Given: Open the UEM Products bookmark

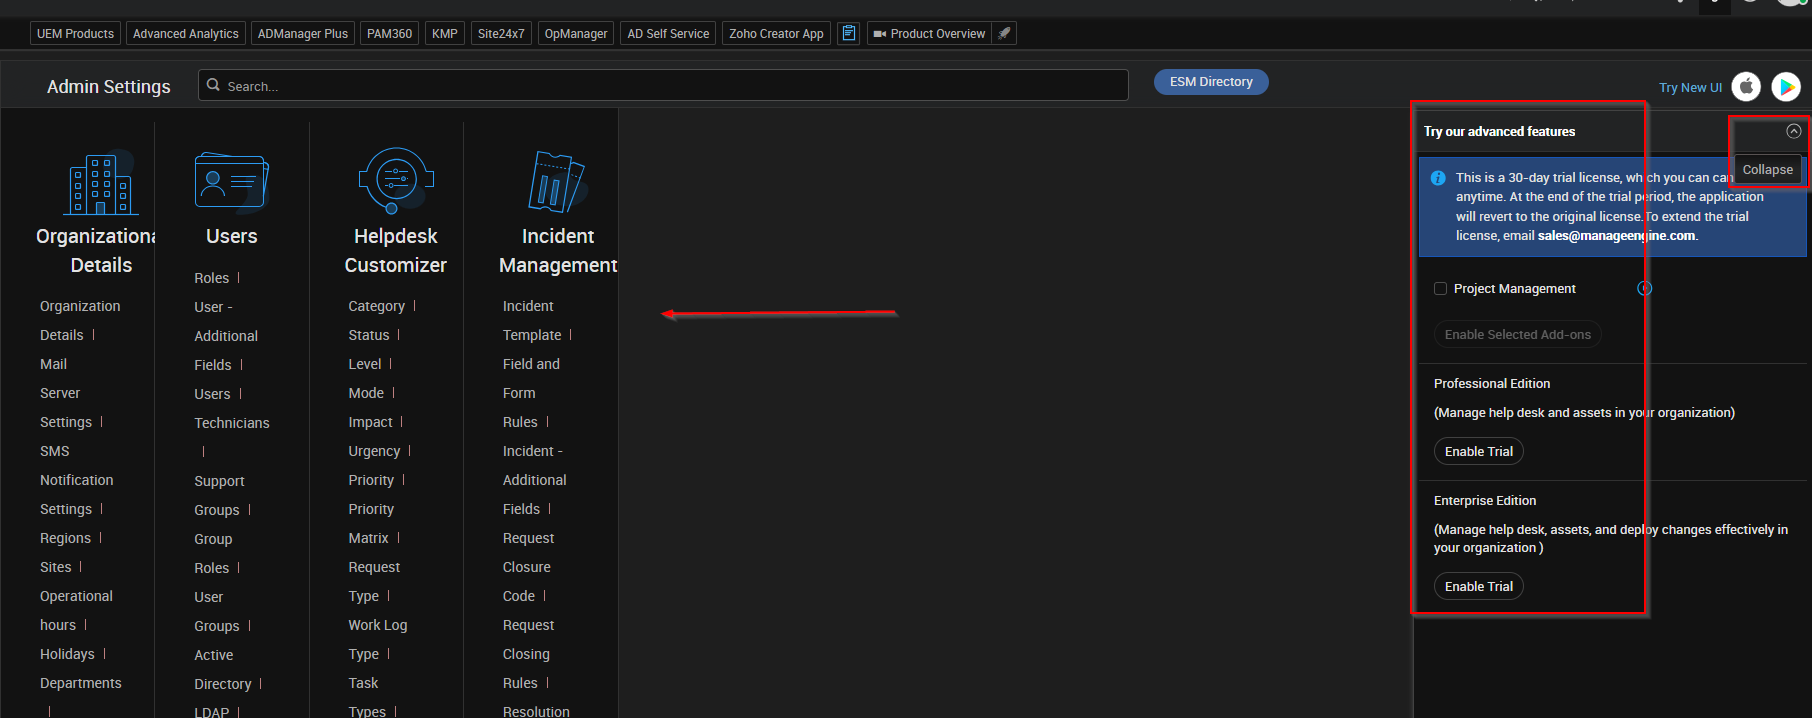Looking at the screenshot, I should [x=75, y=33].
